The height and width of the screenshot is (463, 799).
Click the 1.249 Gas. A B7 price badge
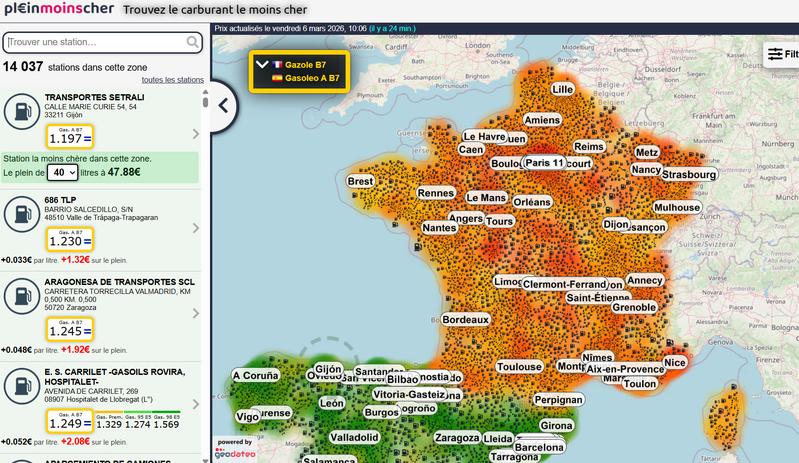(70, 422)
